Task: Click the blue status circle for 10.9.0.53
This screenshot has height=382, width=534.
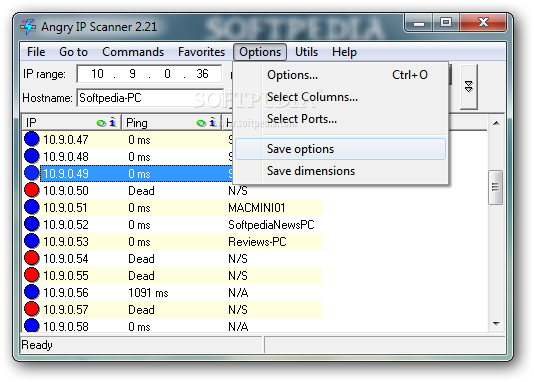Action: click(32, 241)
